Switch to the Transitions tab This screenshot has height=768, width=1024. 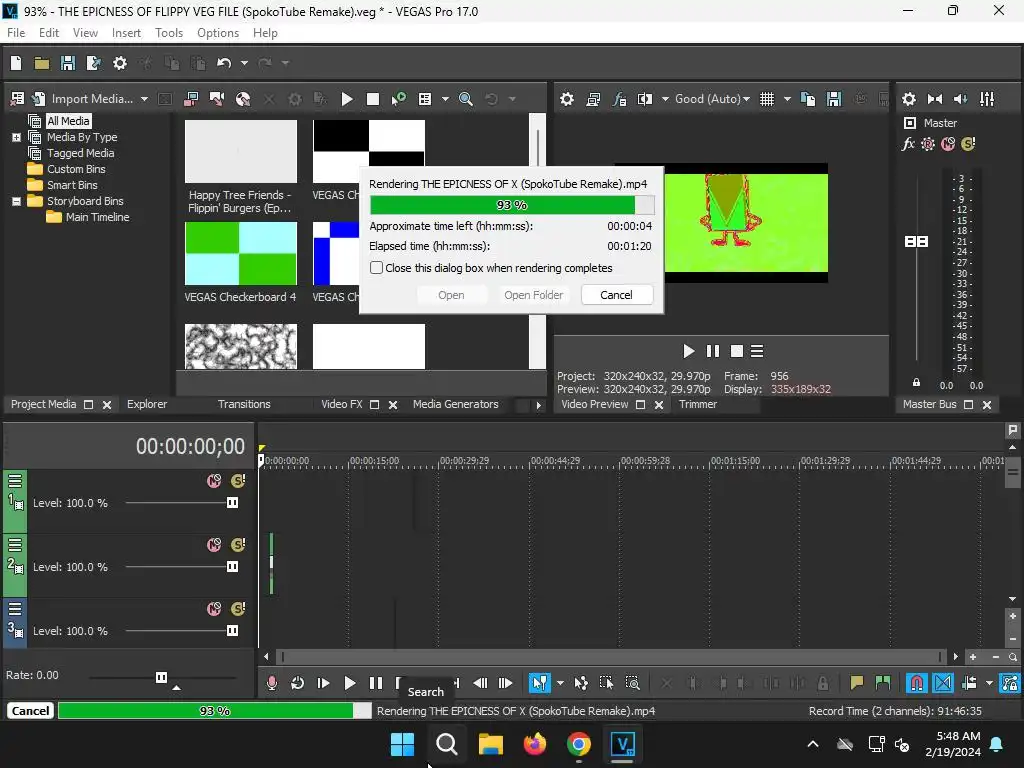point(244,404)
